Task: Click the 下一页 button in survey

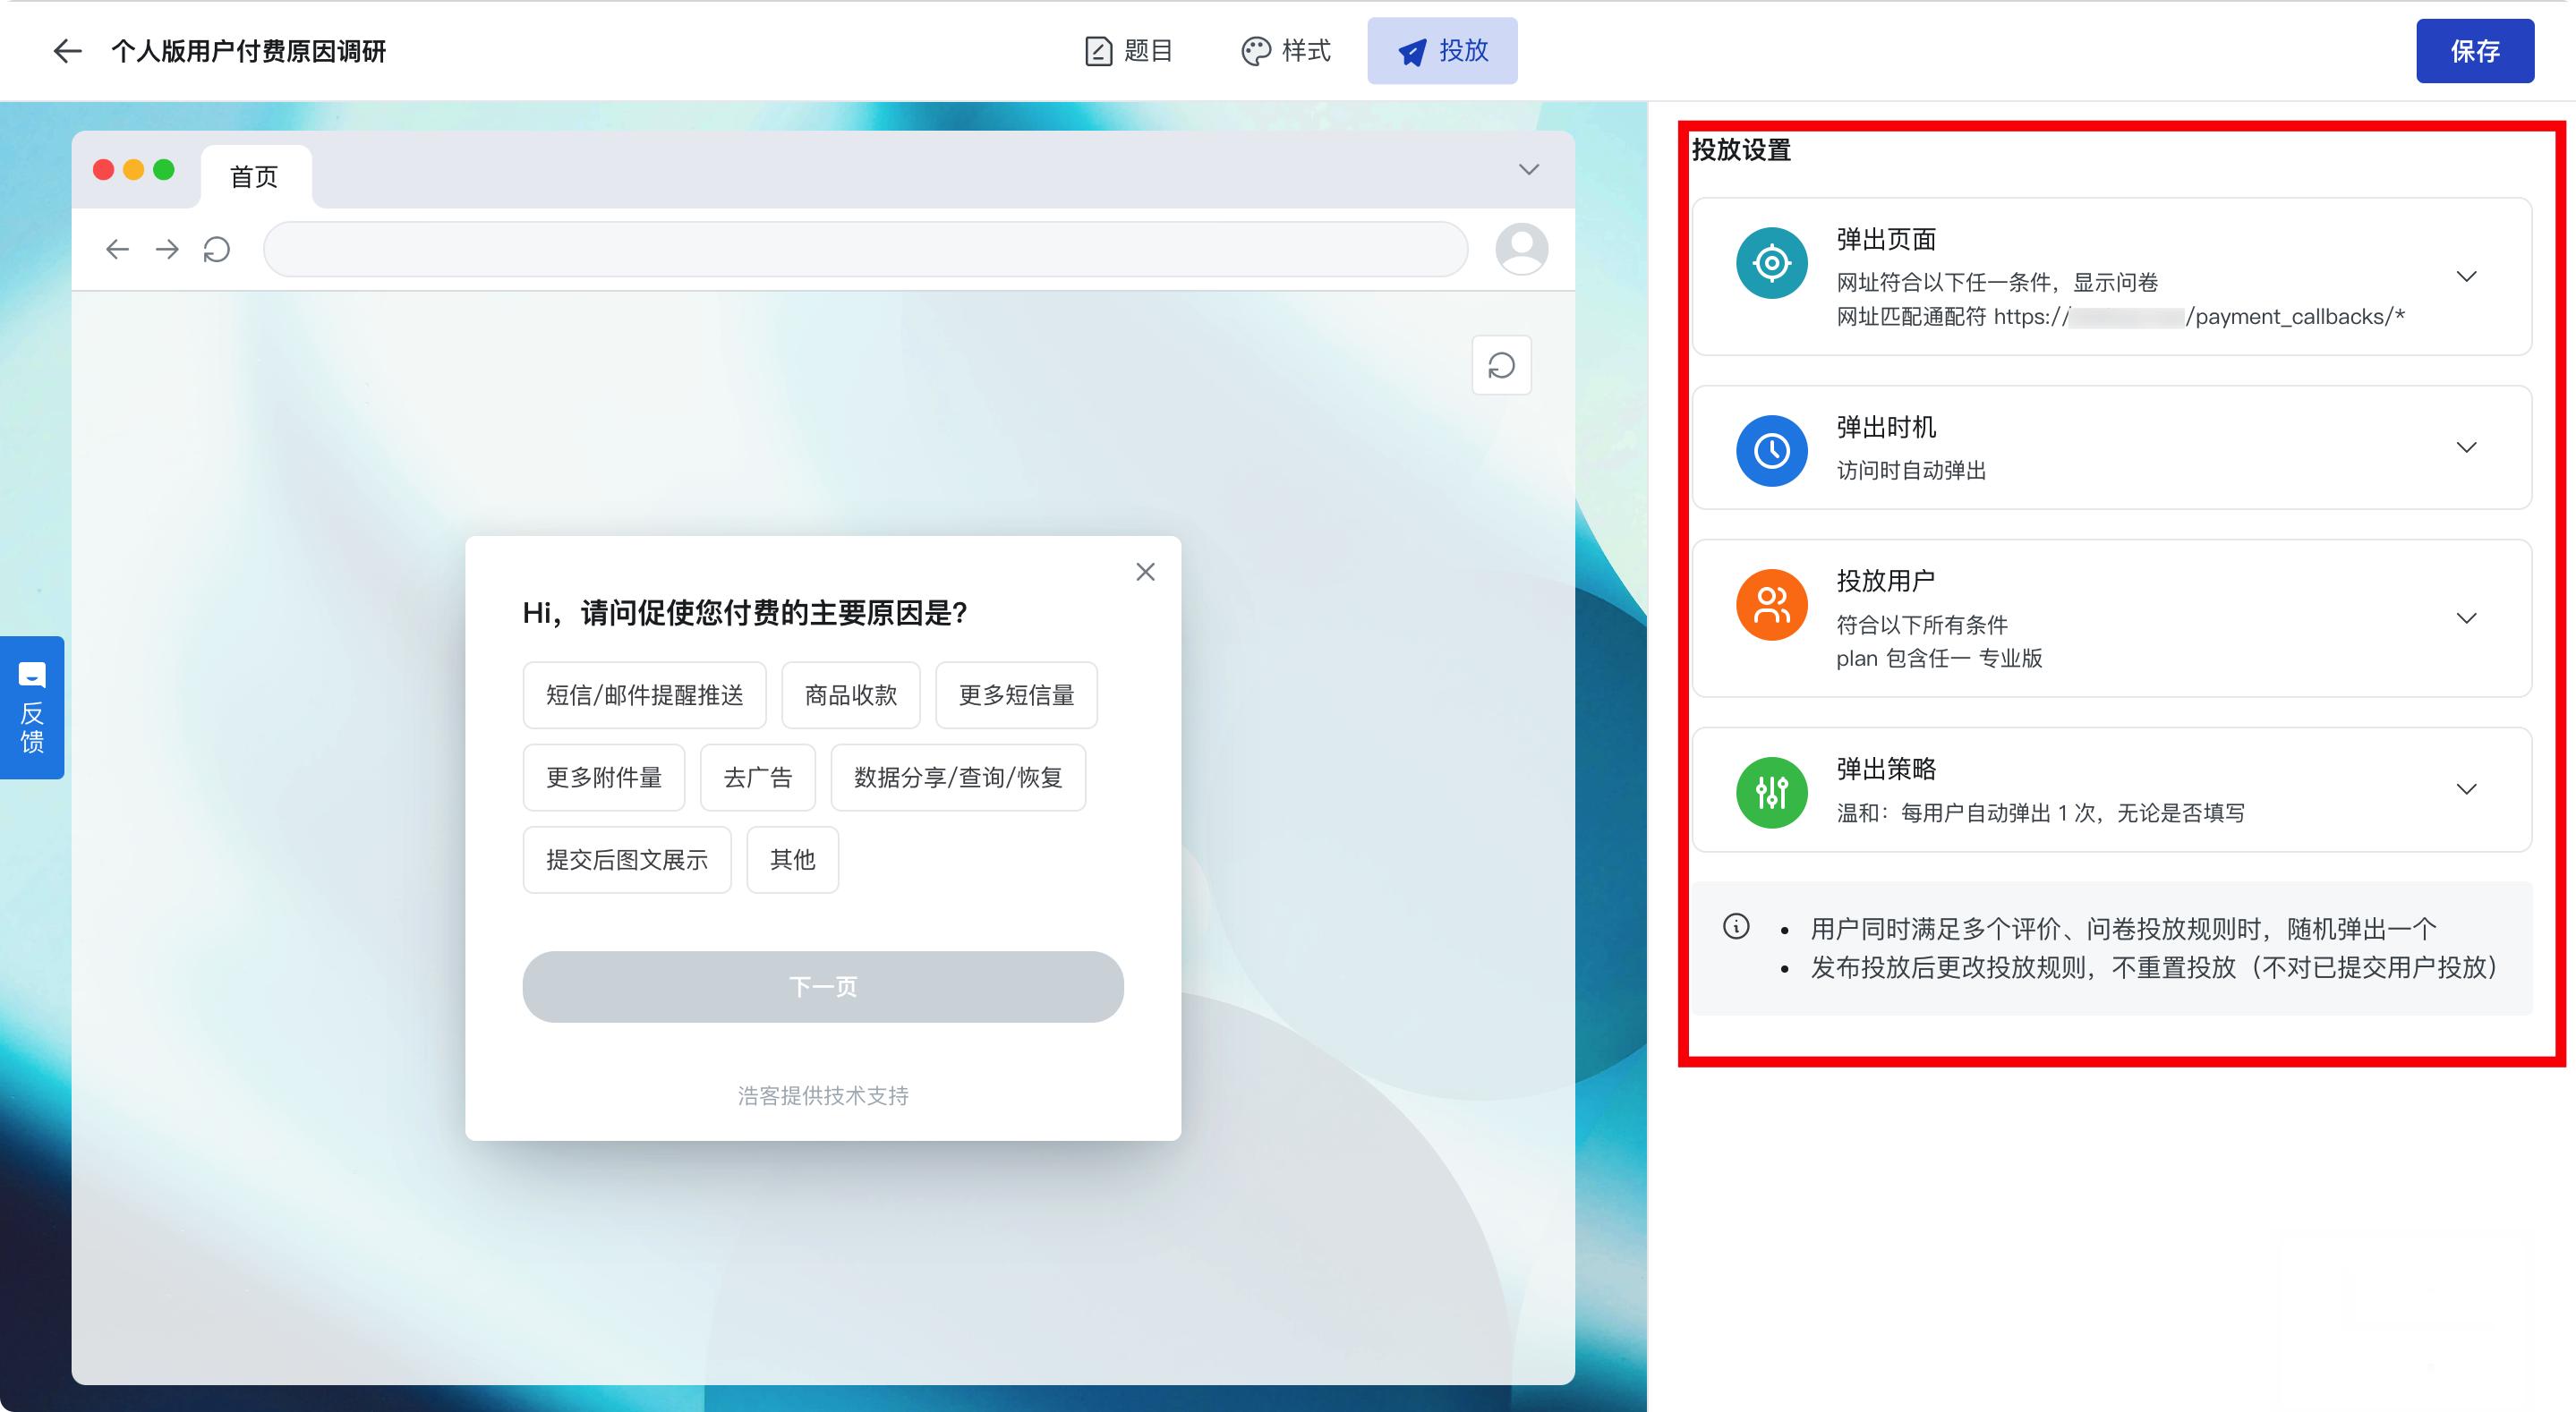Action: point(822,987)
